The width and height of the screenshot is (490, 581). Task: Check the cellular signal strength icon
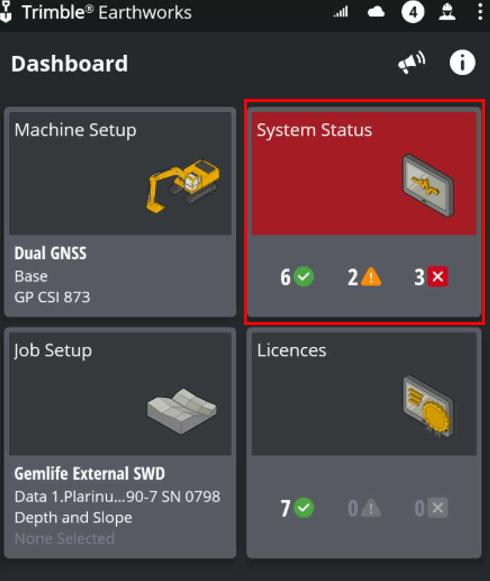click(x=341, y=13)
